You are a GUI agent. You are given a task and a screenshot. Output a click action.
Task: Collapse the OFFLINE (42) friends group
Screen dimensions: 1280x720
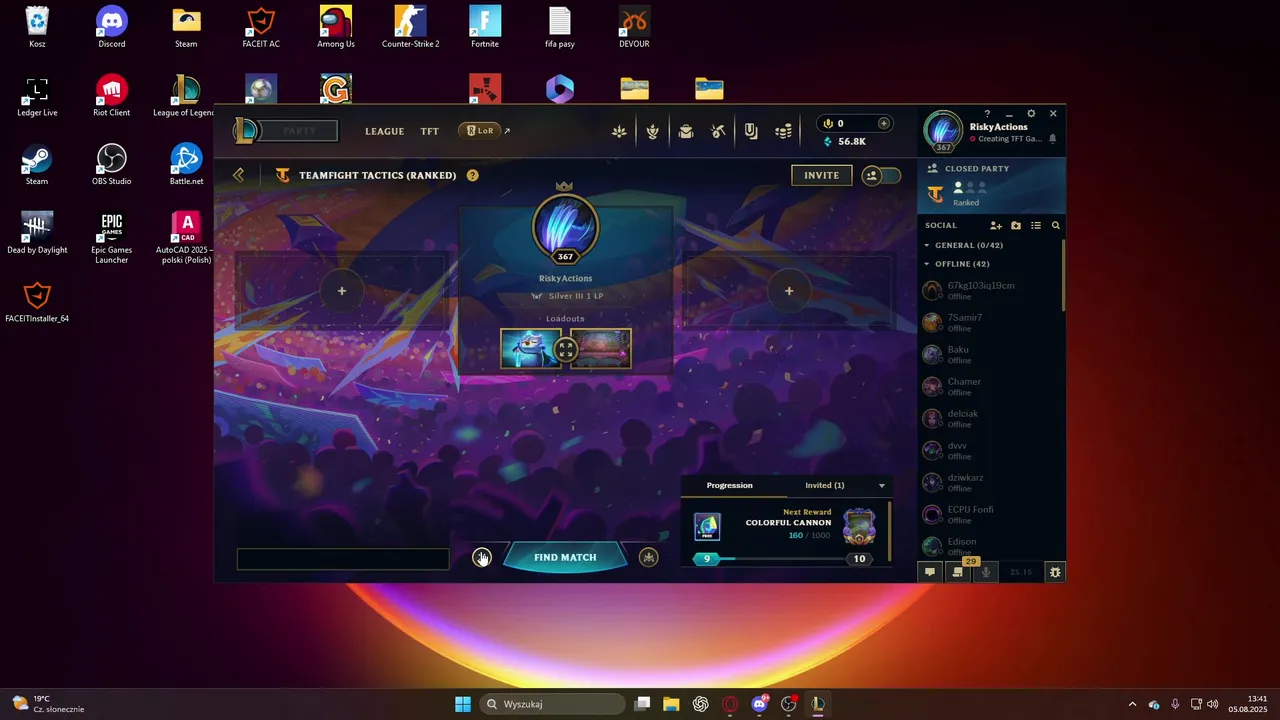[x=956, y=264]
